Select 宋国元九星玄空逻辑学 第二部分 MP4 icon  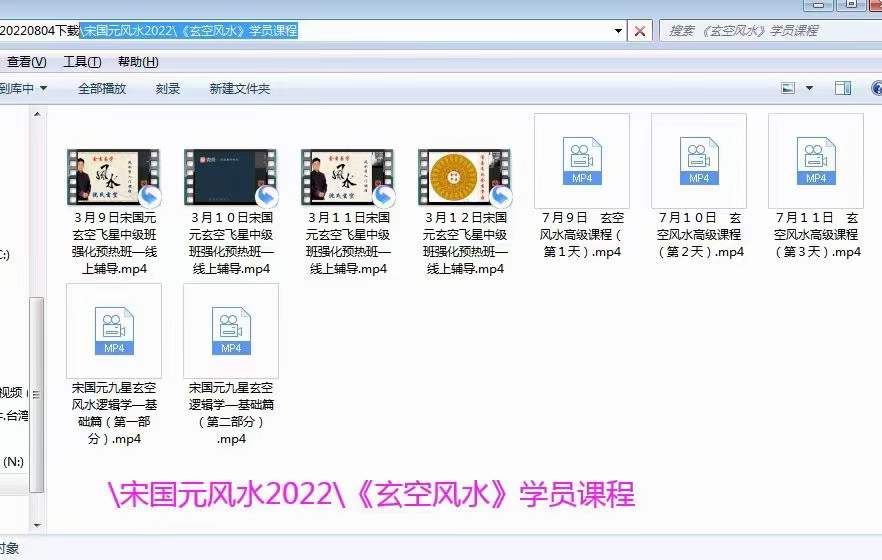[230, 330]
